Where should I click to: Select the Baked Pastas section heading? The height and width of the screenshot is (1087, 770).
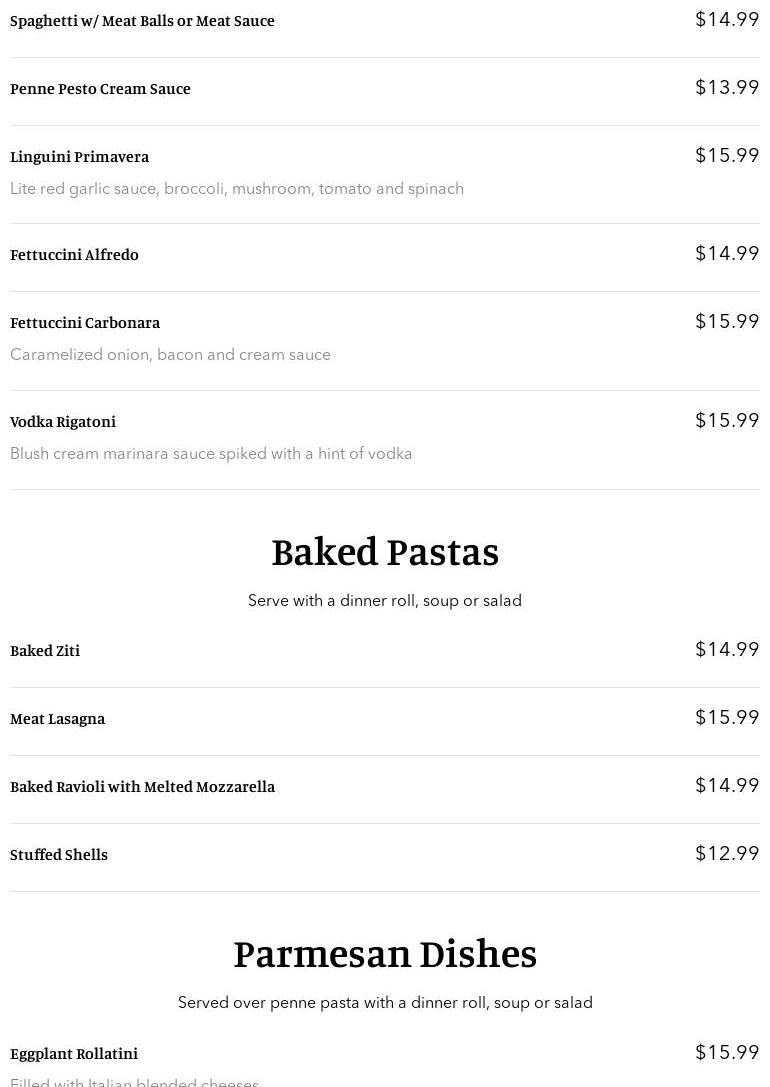(x=385, y=552)
